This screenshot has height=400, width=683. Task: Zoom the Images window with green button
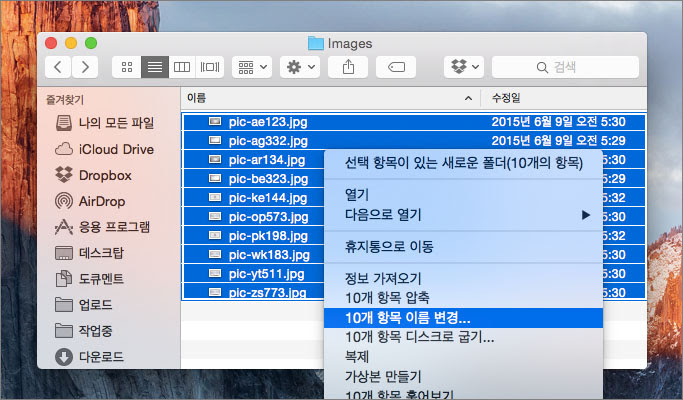click(91, 43)
